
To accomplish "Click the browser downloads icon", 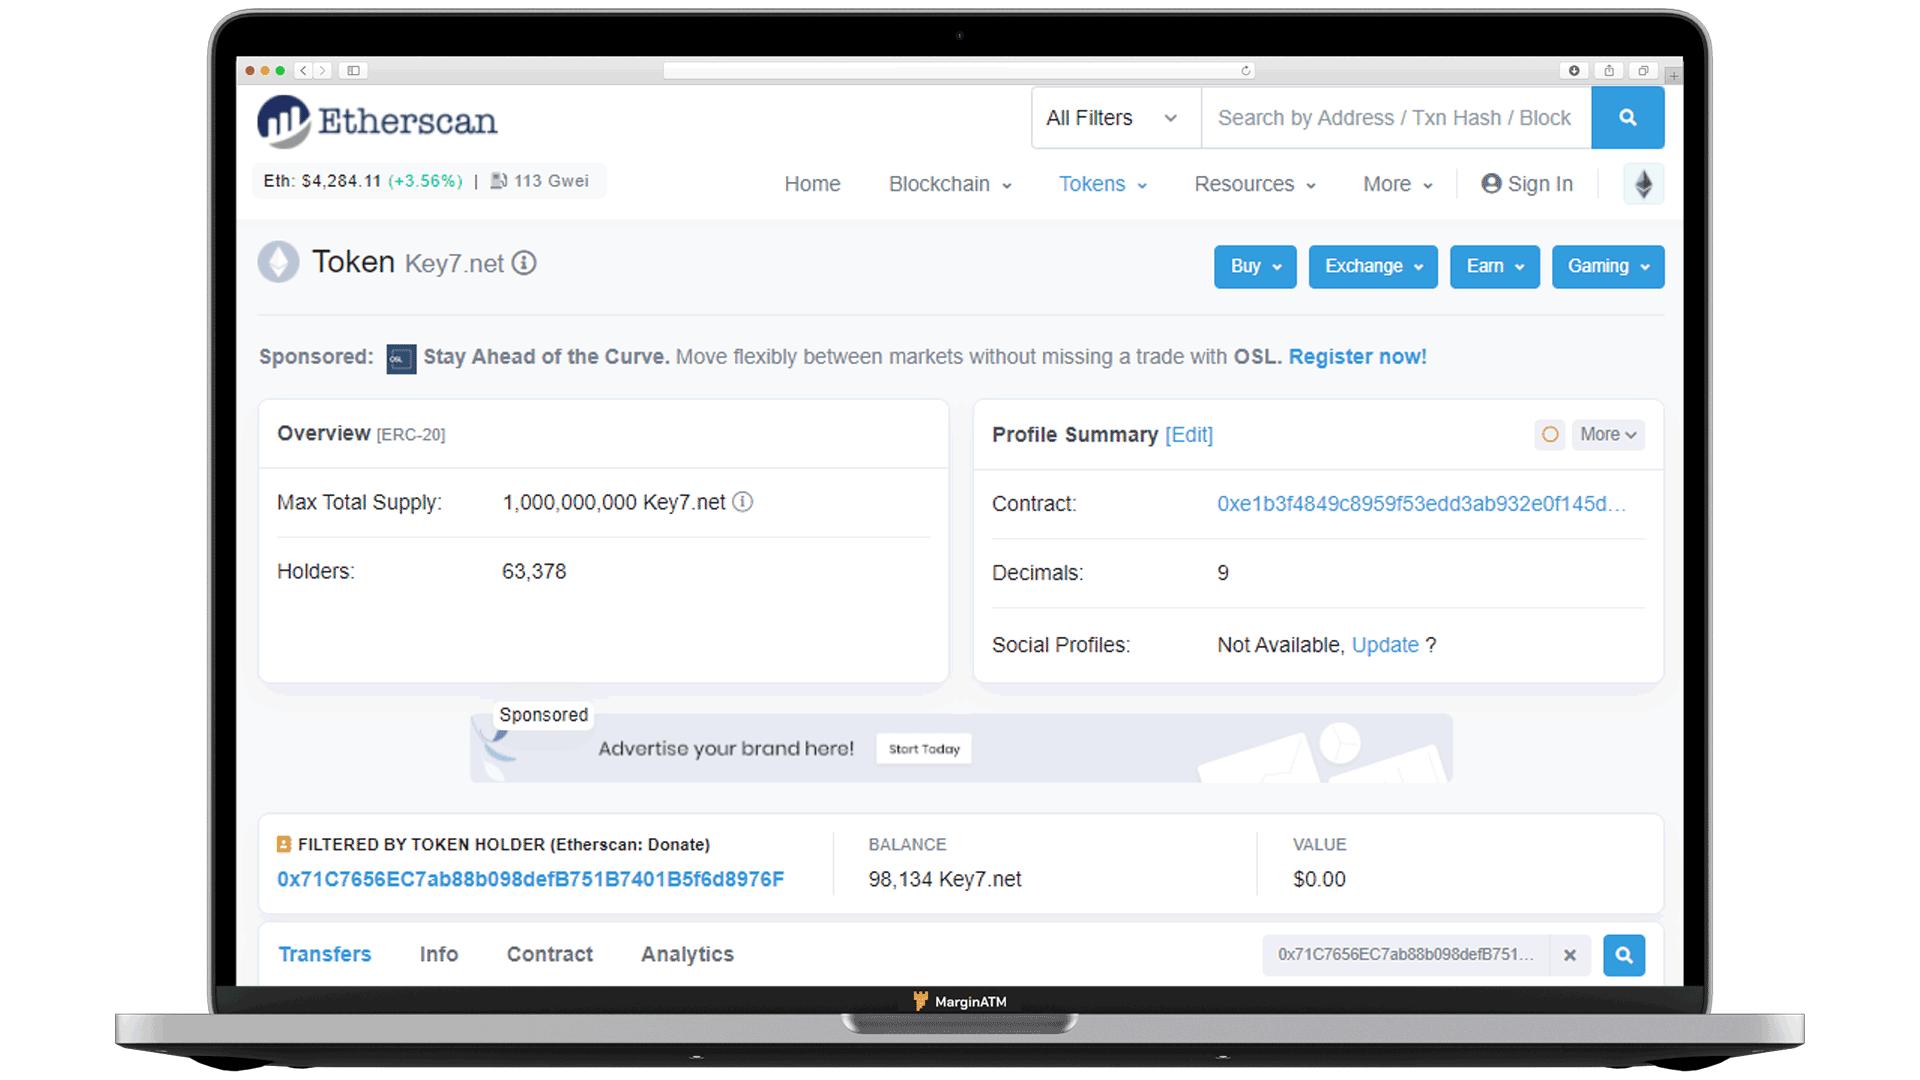I will (1574, 70).
